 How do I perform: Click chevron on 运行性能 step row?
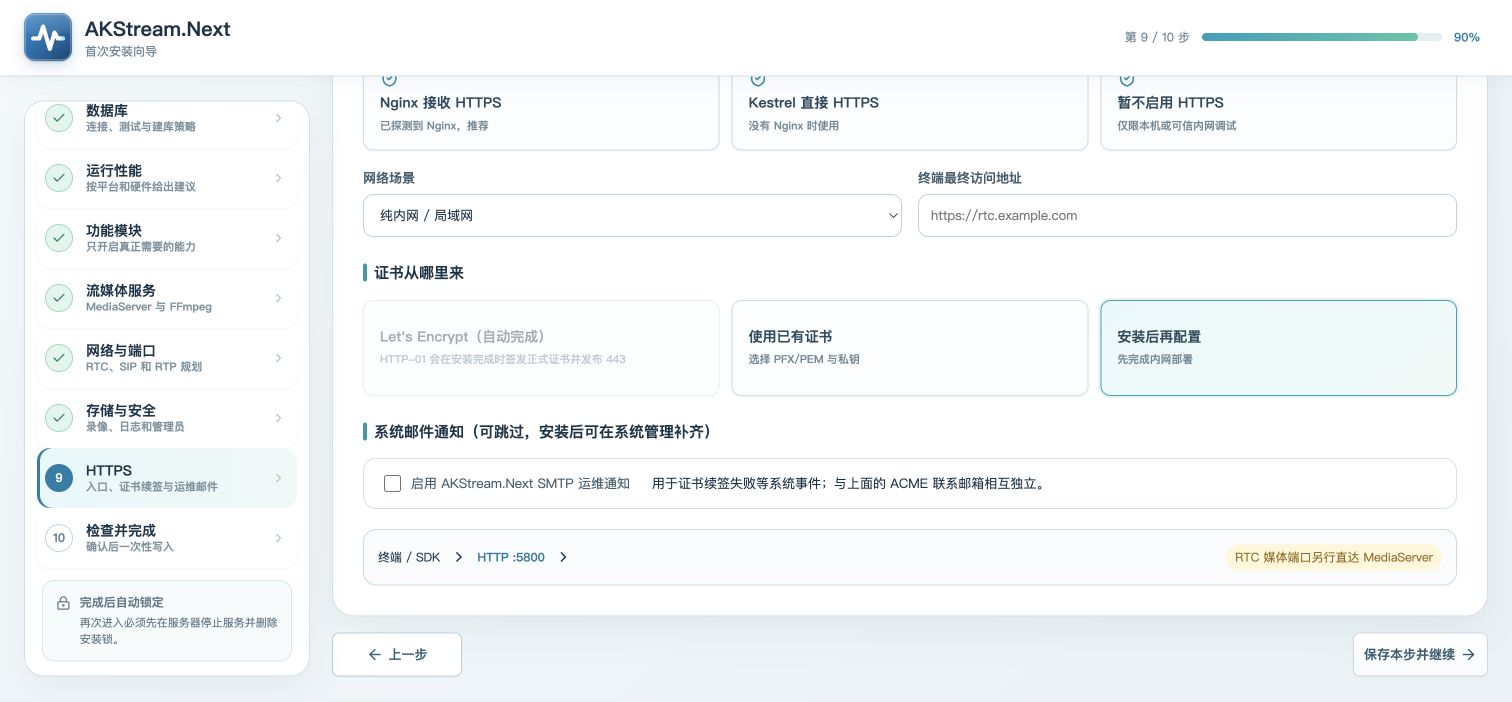coord(278,178)
